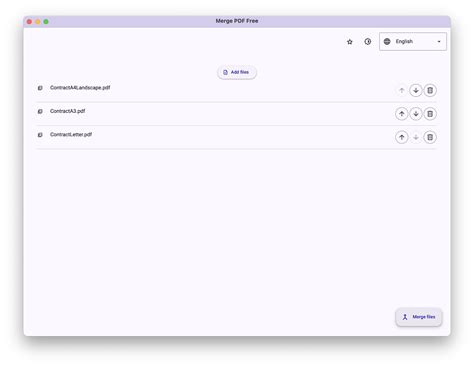Click the Add files button
Screen dimensions: 474x367
point(237,72)
